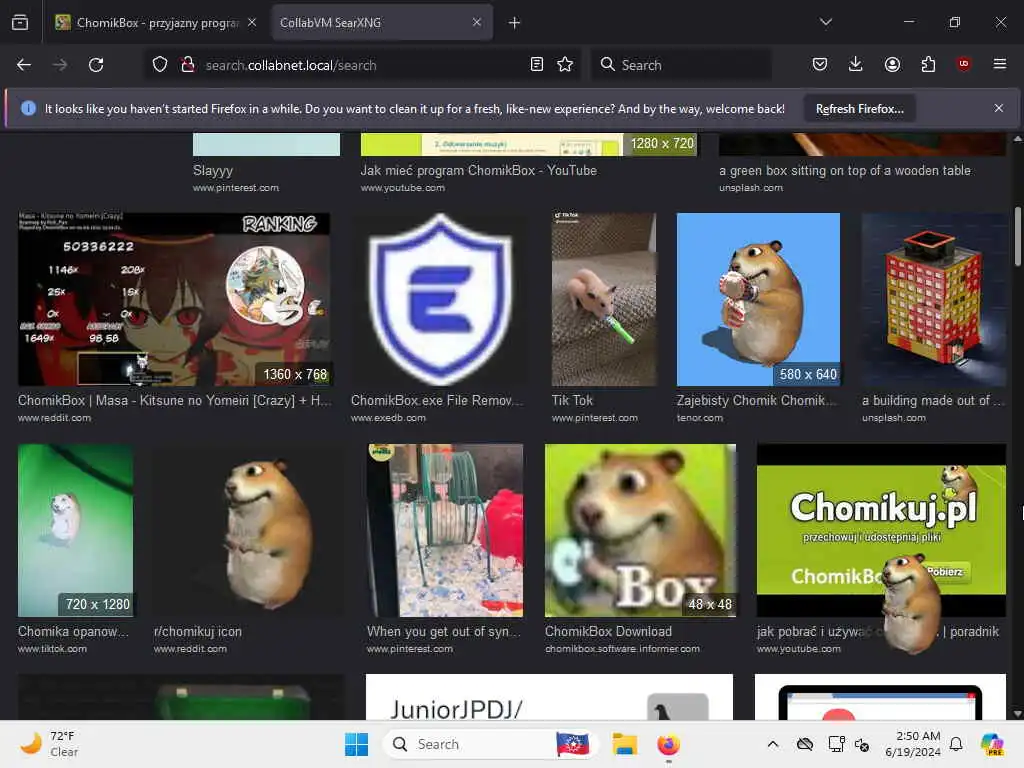Click ChomikBox Download result title
The image size is (1024, 768).
pos(608,632)
